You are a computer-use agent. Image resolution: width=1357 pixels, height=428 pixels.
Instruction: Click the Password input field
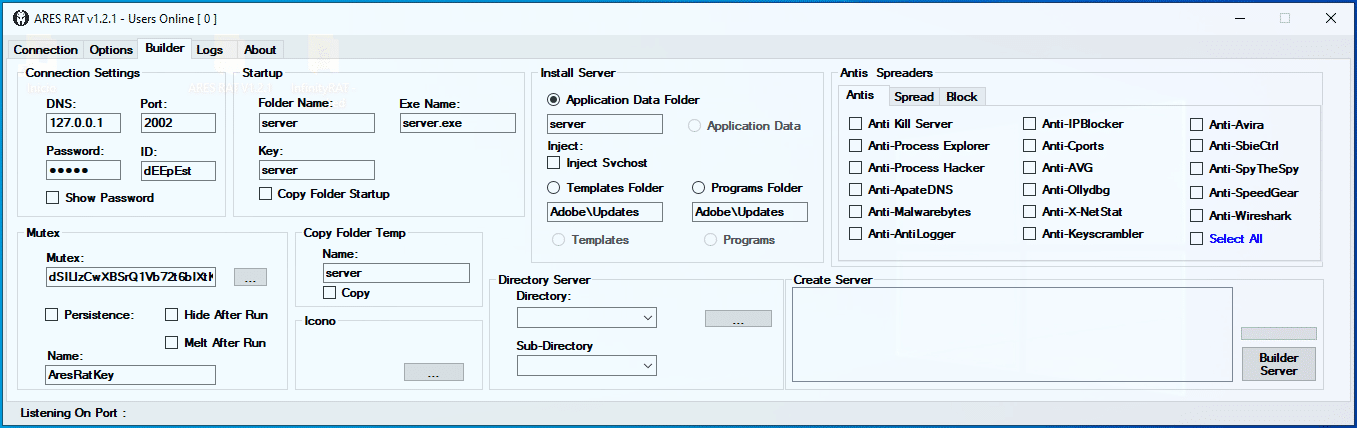[83, 170]
